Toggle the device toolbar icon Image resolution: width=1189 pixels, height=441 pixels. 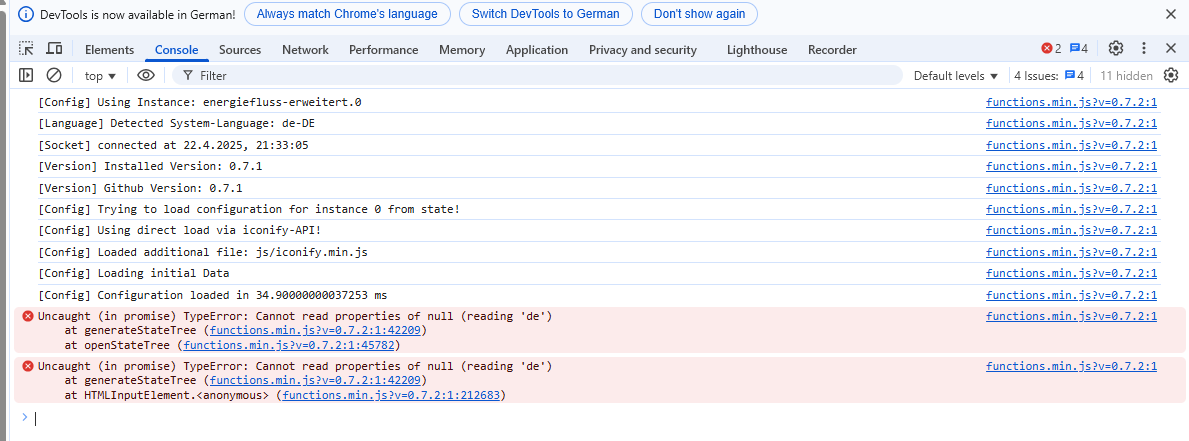point(54,49)
